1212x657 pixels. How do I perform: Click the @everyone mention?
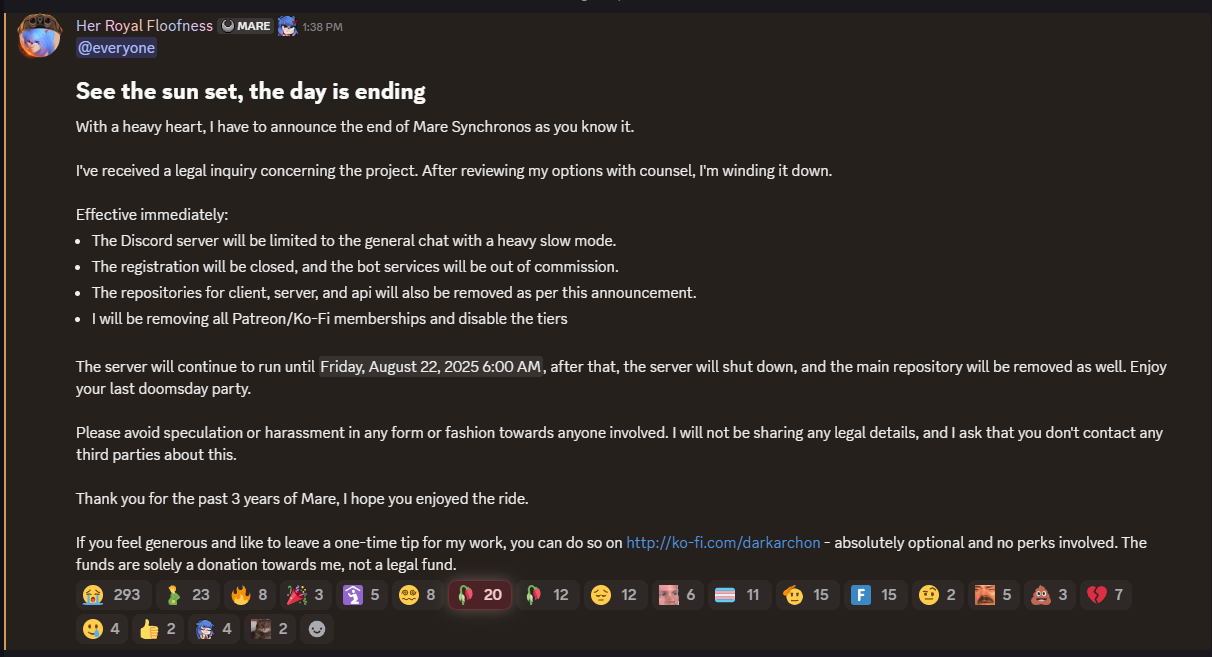tap(116, 47)
